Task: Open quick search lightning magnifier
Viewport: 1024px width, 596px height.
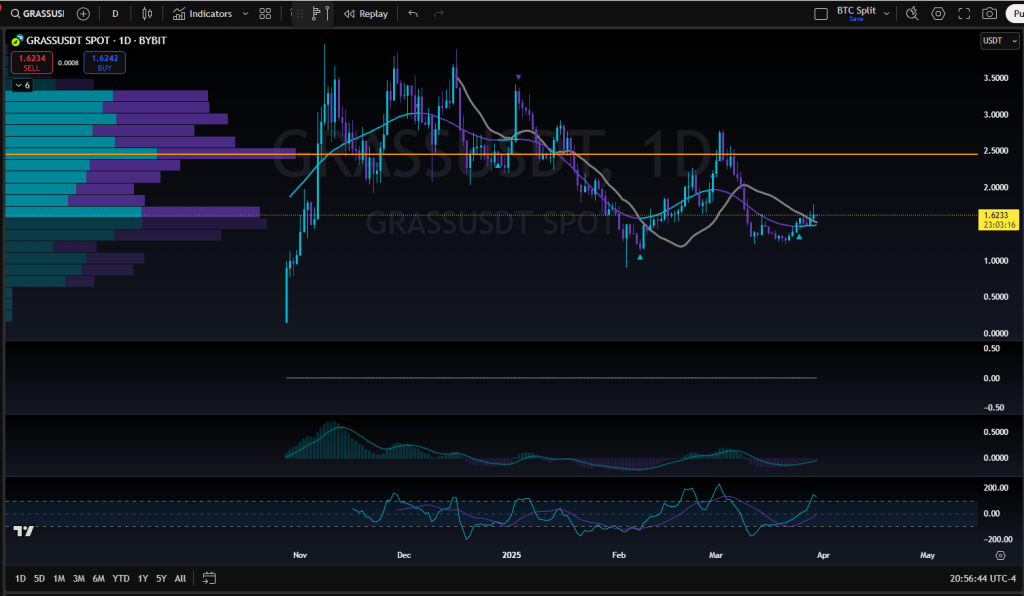Action: coord(912,14)
